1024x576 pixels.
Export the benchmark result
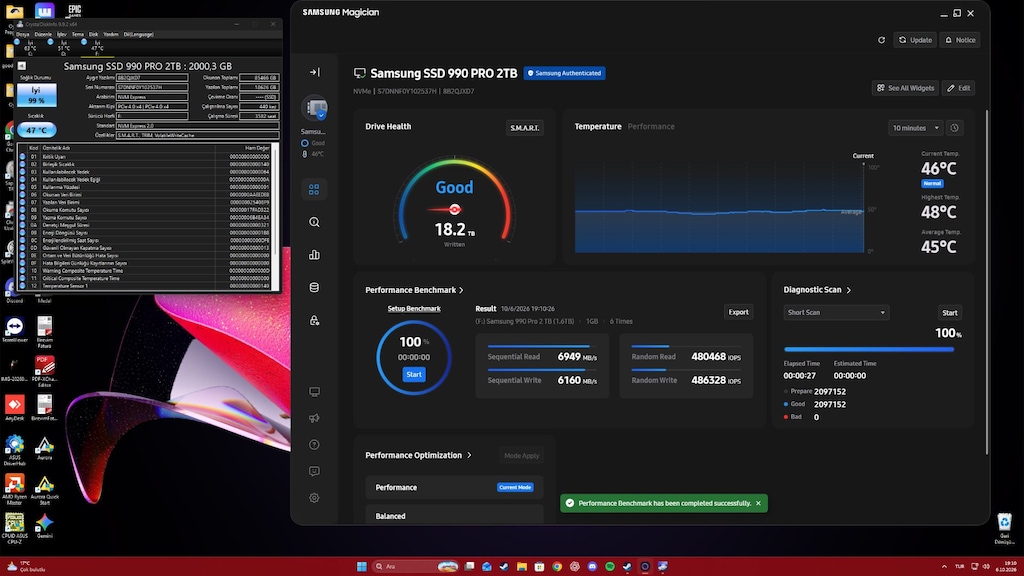739,312
